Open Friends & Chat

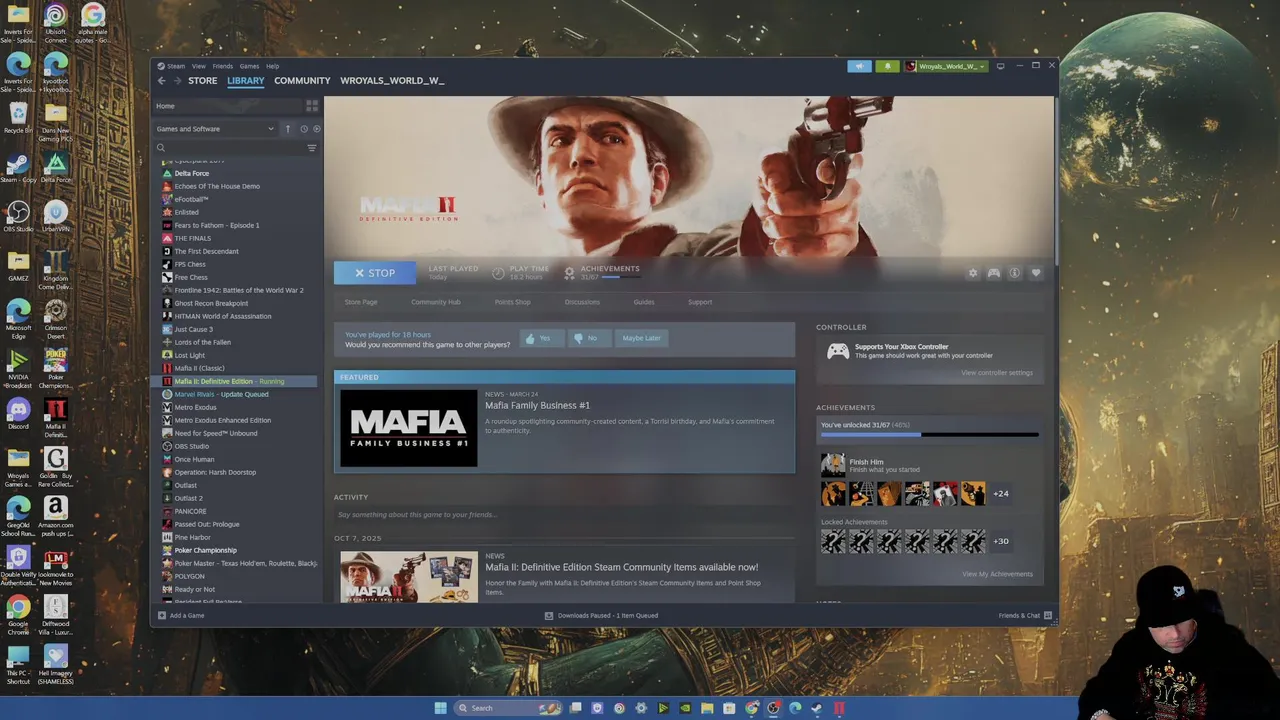(1025, 615)
